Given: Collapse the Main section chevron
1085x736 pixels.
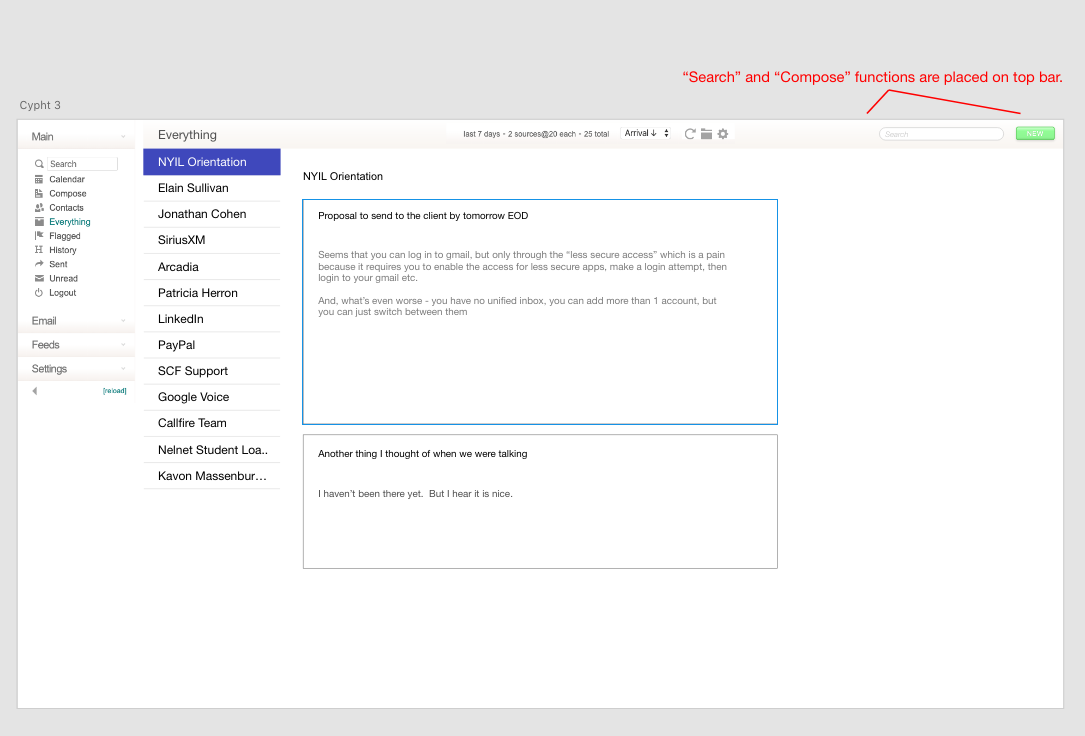Looking at the screenshot, I should coord(123,137).
